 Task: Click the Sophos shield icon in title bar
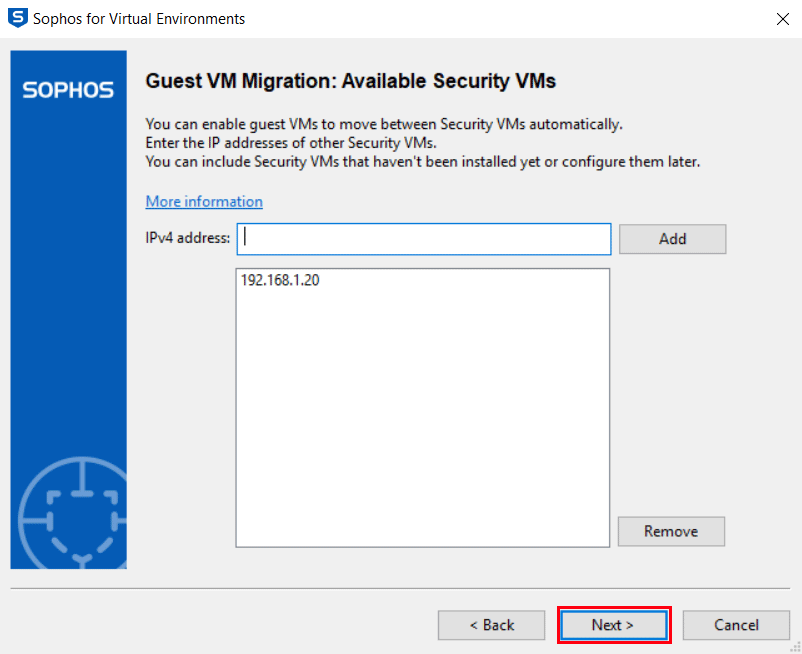tap(17, 18)
